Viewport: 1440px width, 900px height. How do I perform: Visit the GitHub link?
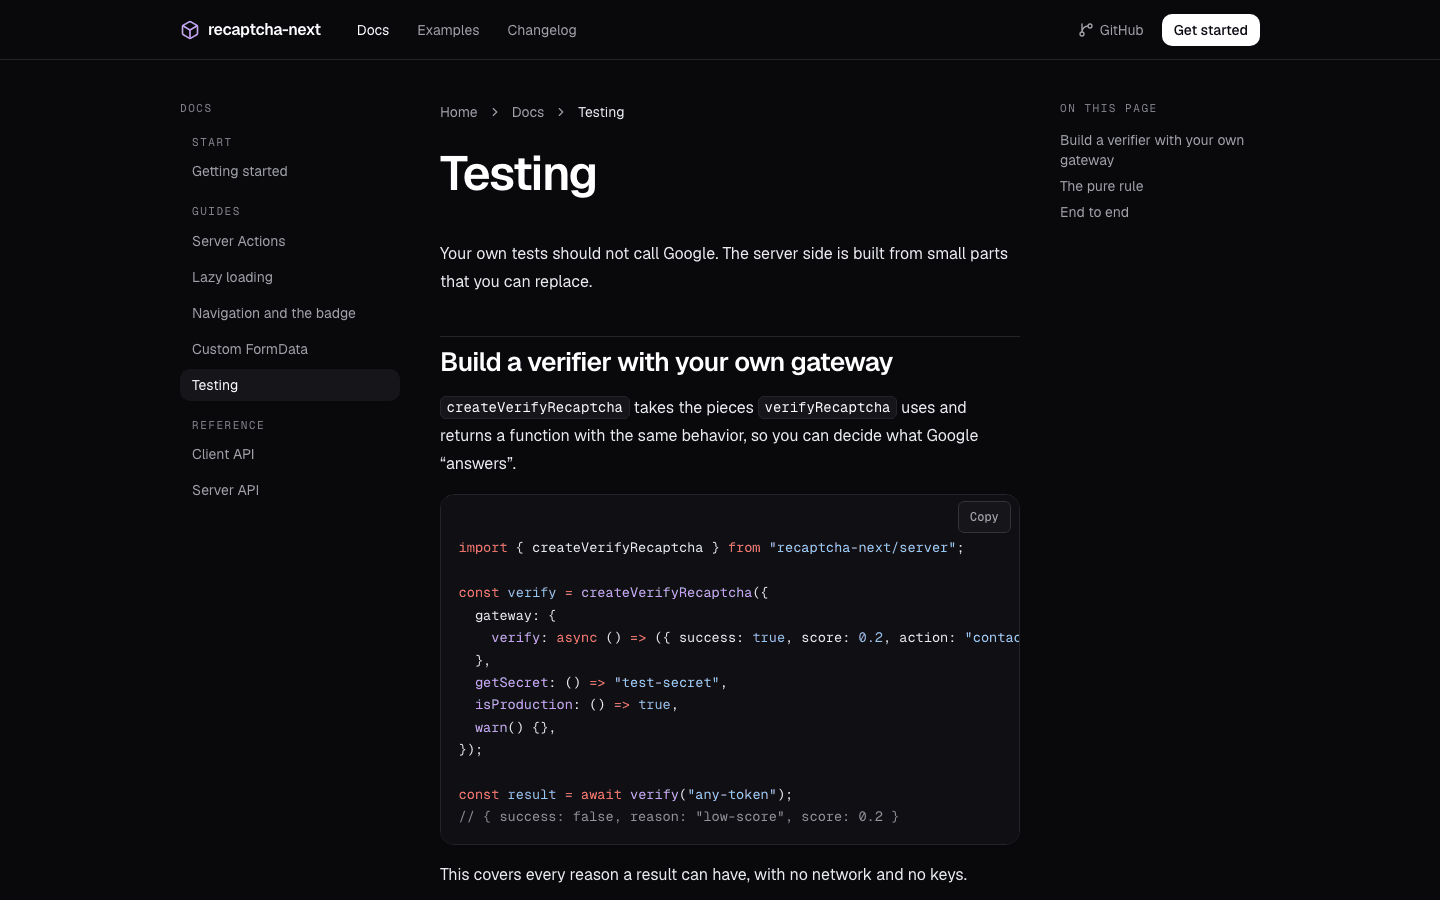coord(1111,30)
